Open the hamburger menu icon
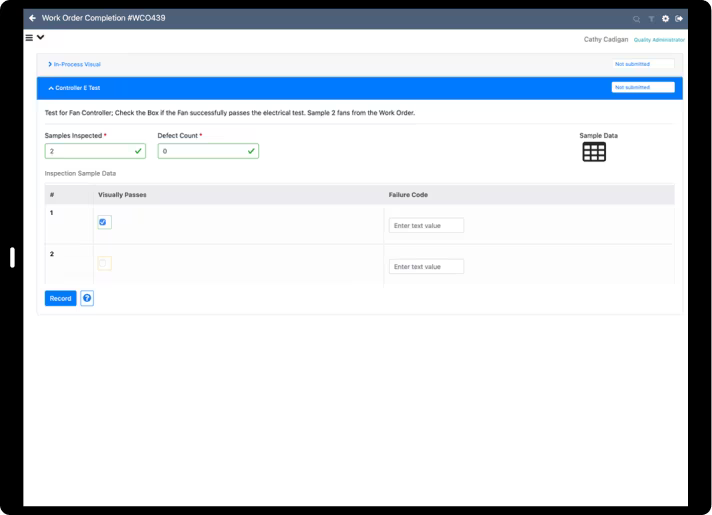The width and height of the screenshot is (712, 515). 29,38
